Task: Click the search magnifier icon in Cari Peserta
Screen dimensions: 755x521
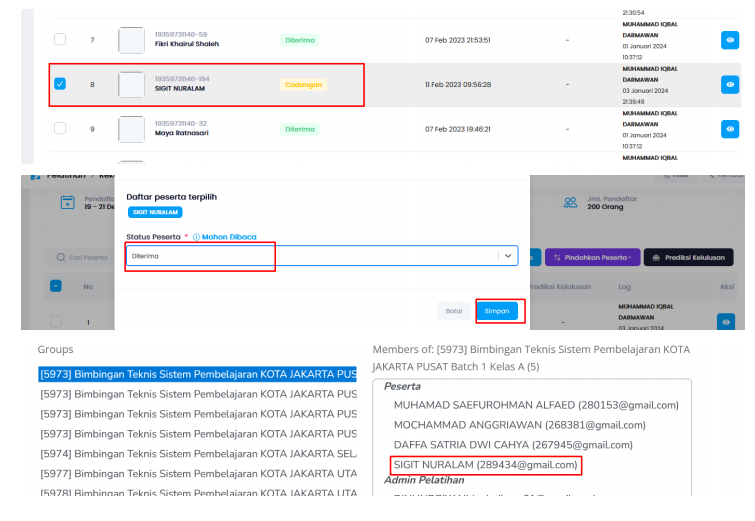Action: coord(61,258)
